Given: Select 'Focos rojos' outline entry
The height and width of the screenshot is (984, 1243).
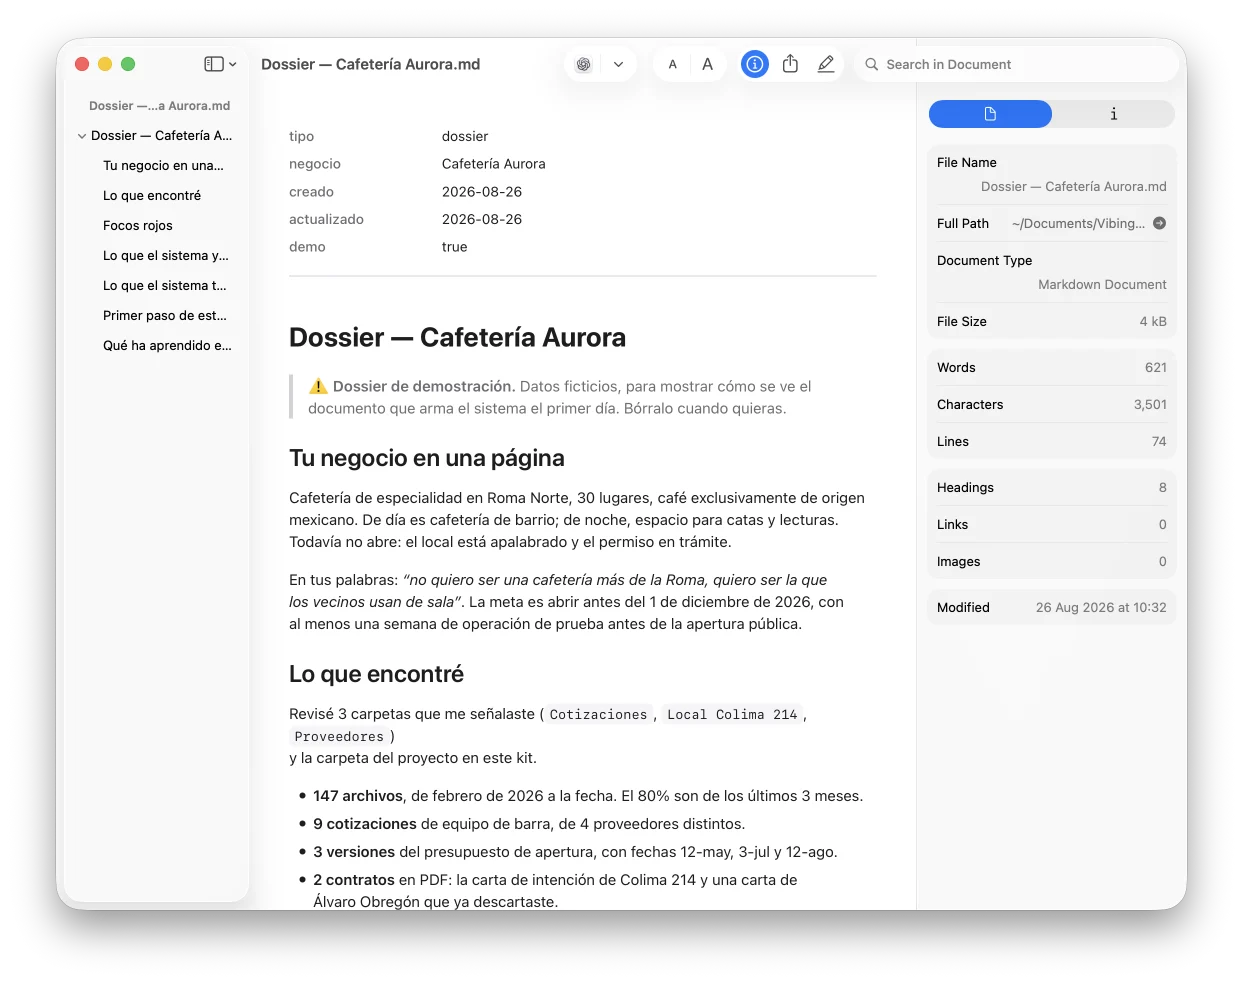Looking at the screenshot, I should tap(138, 226).
